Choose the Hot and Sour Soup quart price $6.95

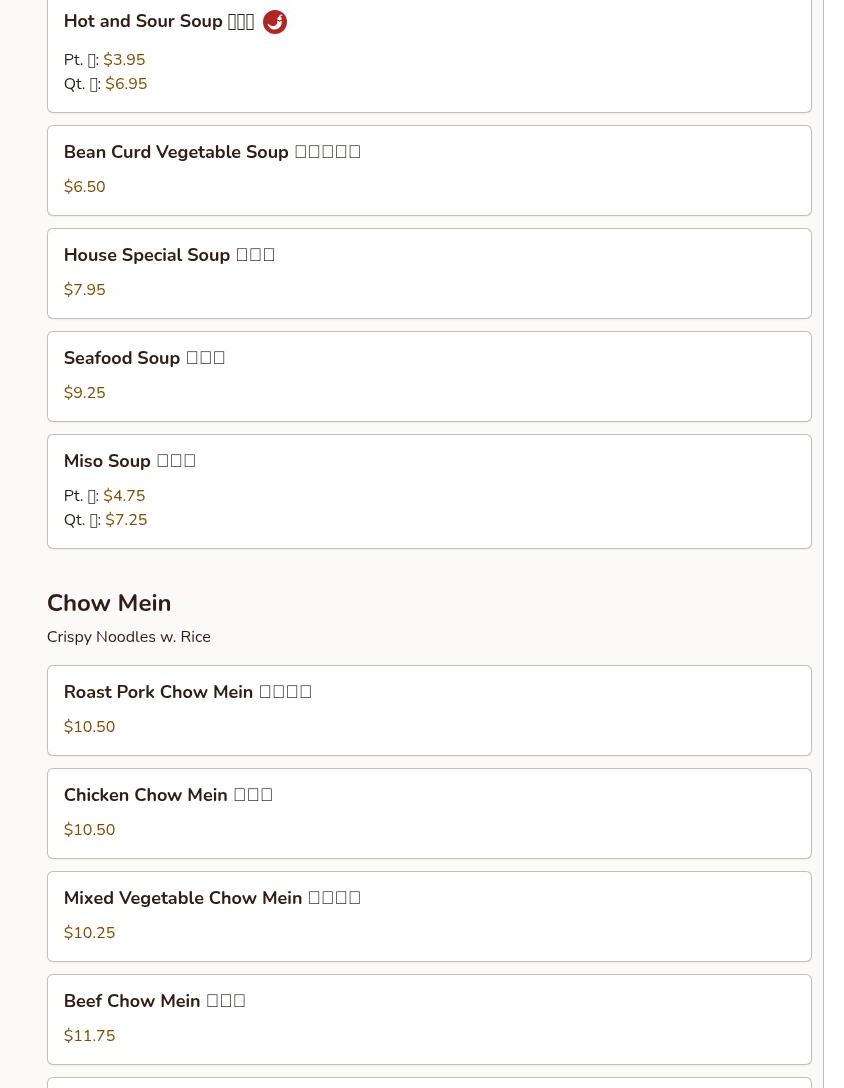(x=126, y=84)
